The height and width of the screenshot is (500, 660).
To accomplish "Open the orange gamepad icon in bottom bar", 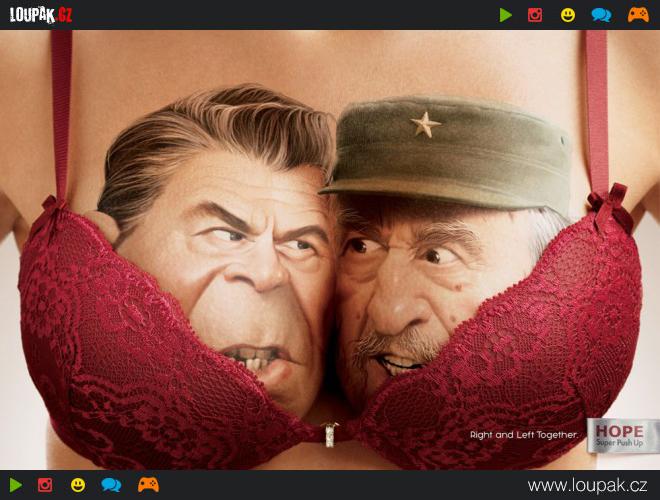I will coord(148,485).
